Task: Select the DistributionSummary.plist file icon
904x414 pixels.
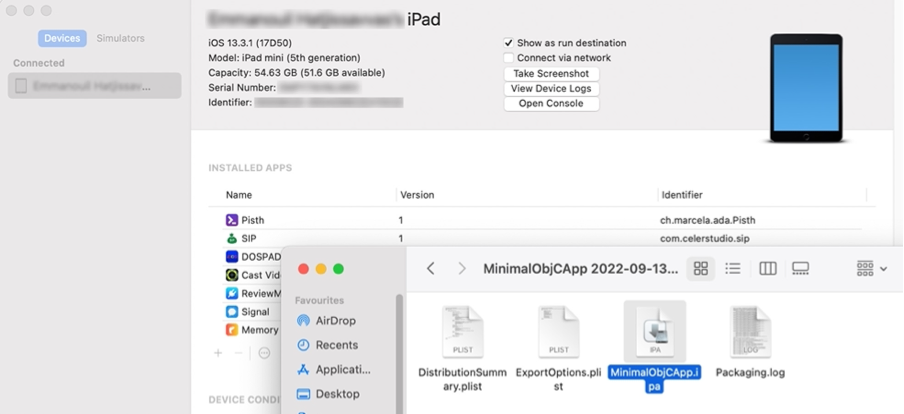Action: click(462, 332)
